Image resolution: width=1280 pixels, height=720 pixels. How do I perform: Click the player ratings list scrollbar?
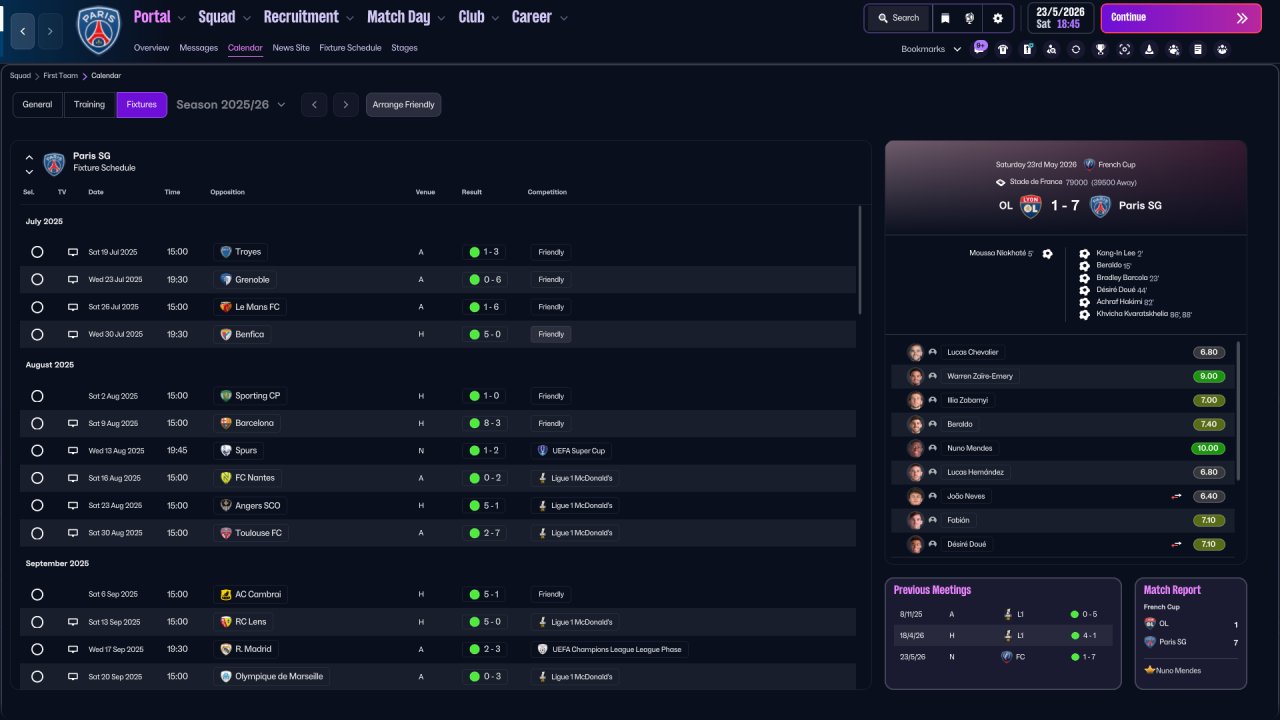click(1238, 410)
